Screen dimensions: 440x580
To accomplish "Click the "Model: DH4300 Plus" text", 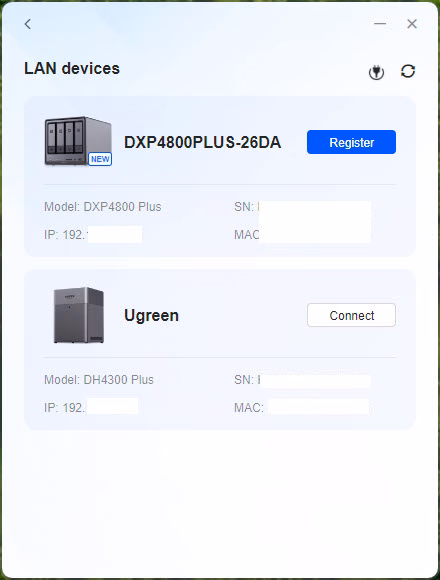I will [99, 380].
